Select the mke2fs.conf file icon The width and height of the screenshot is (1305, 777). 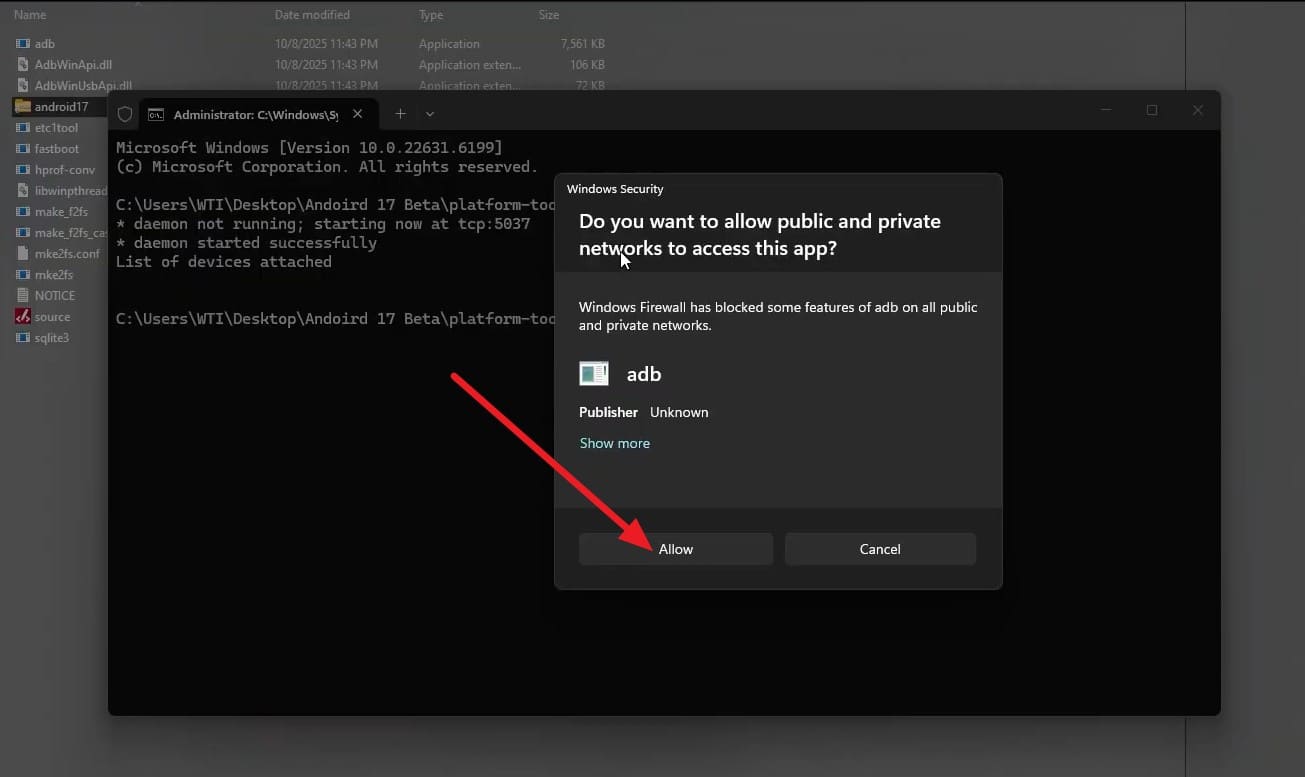[22, 254]
